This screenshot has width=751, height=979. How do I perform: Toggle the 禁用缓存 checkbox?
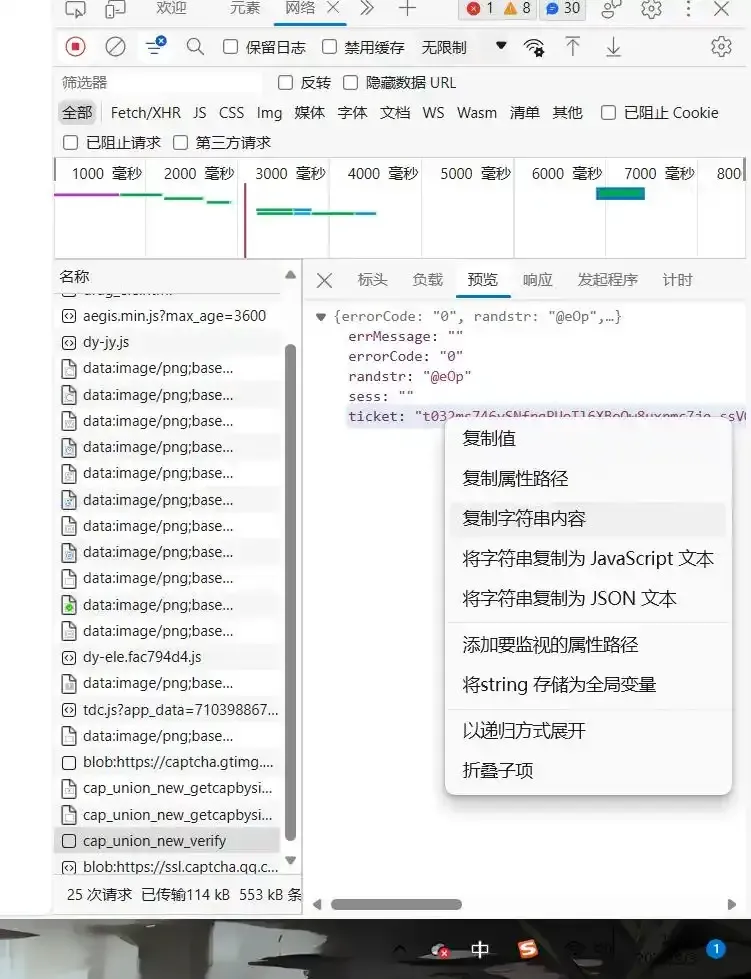coord(330,47)
